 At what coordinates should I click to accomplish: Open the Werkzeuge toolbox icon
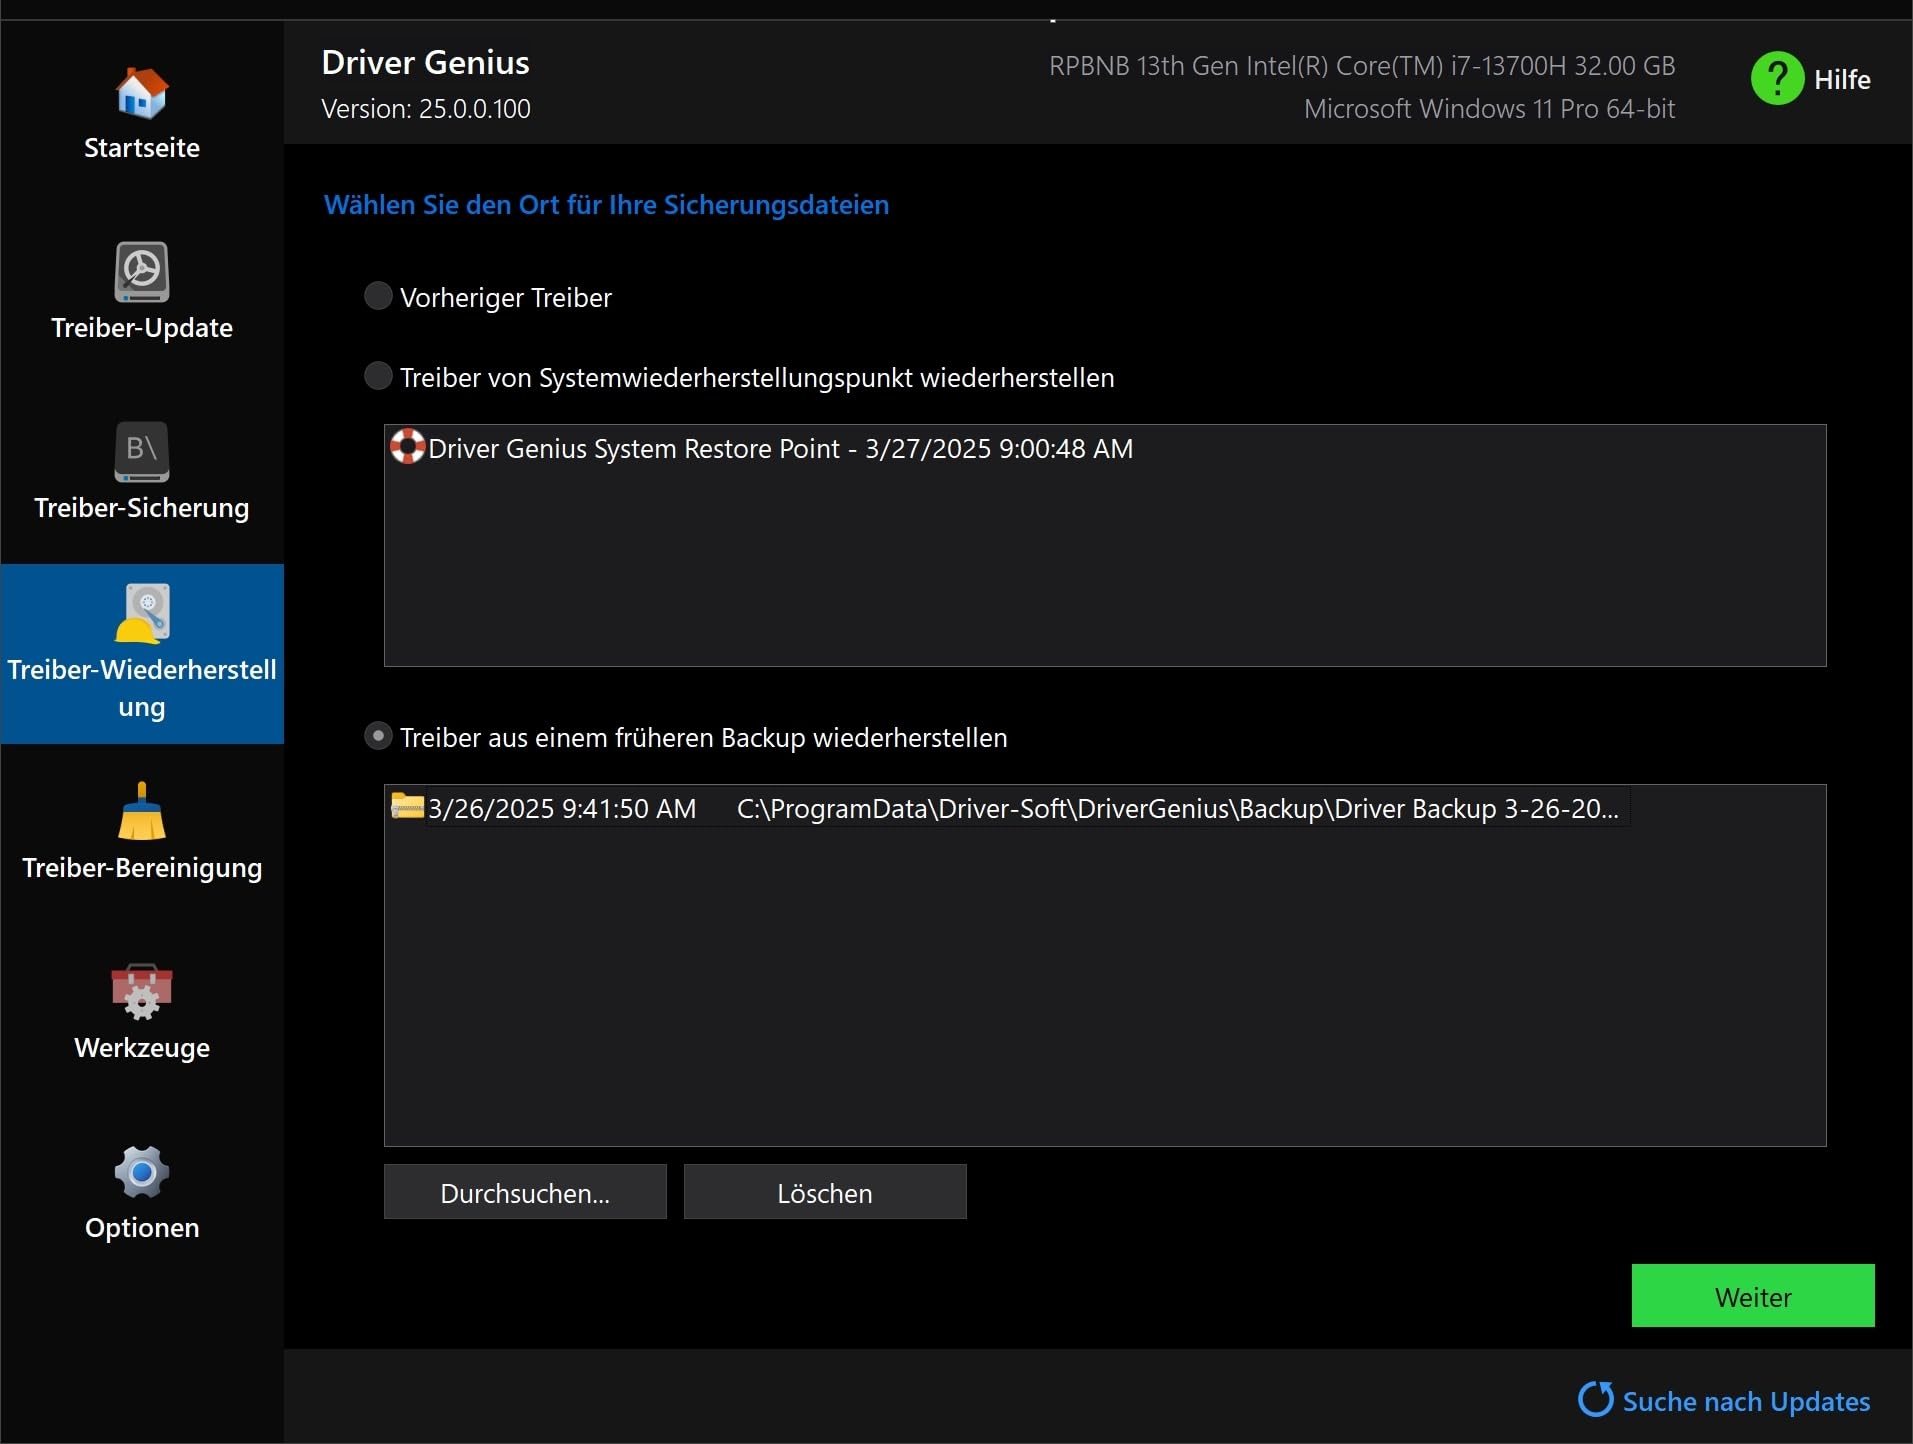(x=142, y=992)
